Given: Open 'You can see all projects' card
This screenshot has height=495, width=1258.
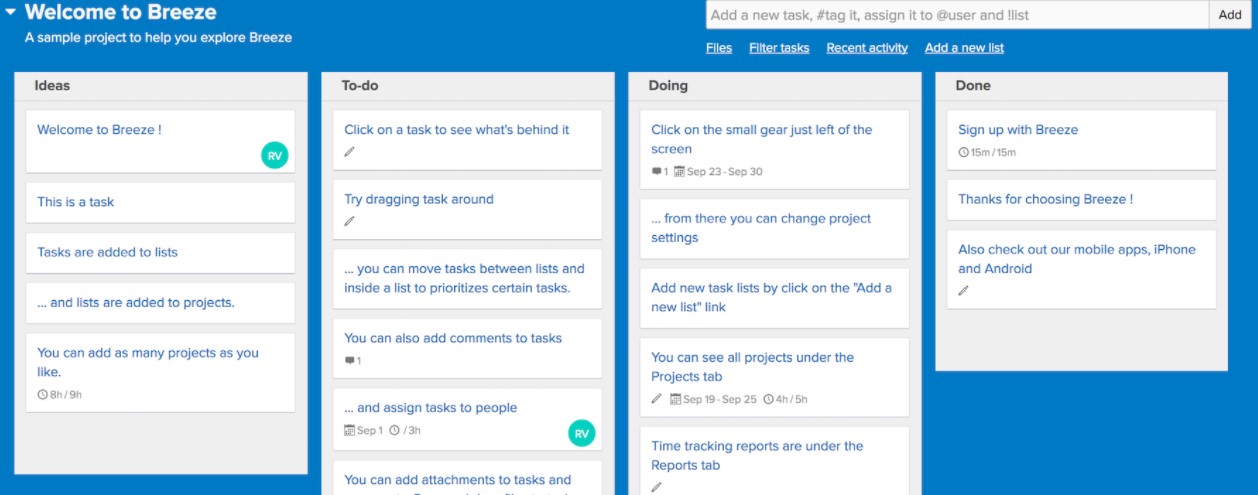Looking at the screenshot, I should (774, 377).
